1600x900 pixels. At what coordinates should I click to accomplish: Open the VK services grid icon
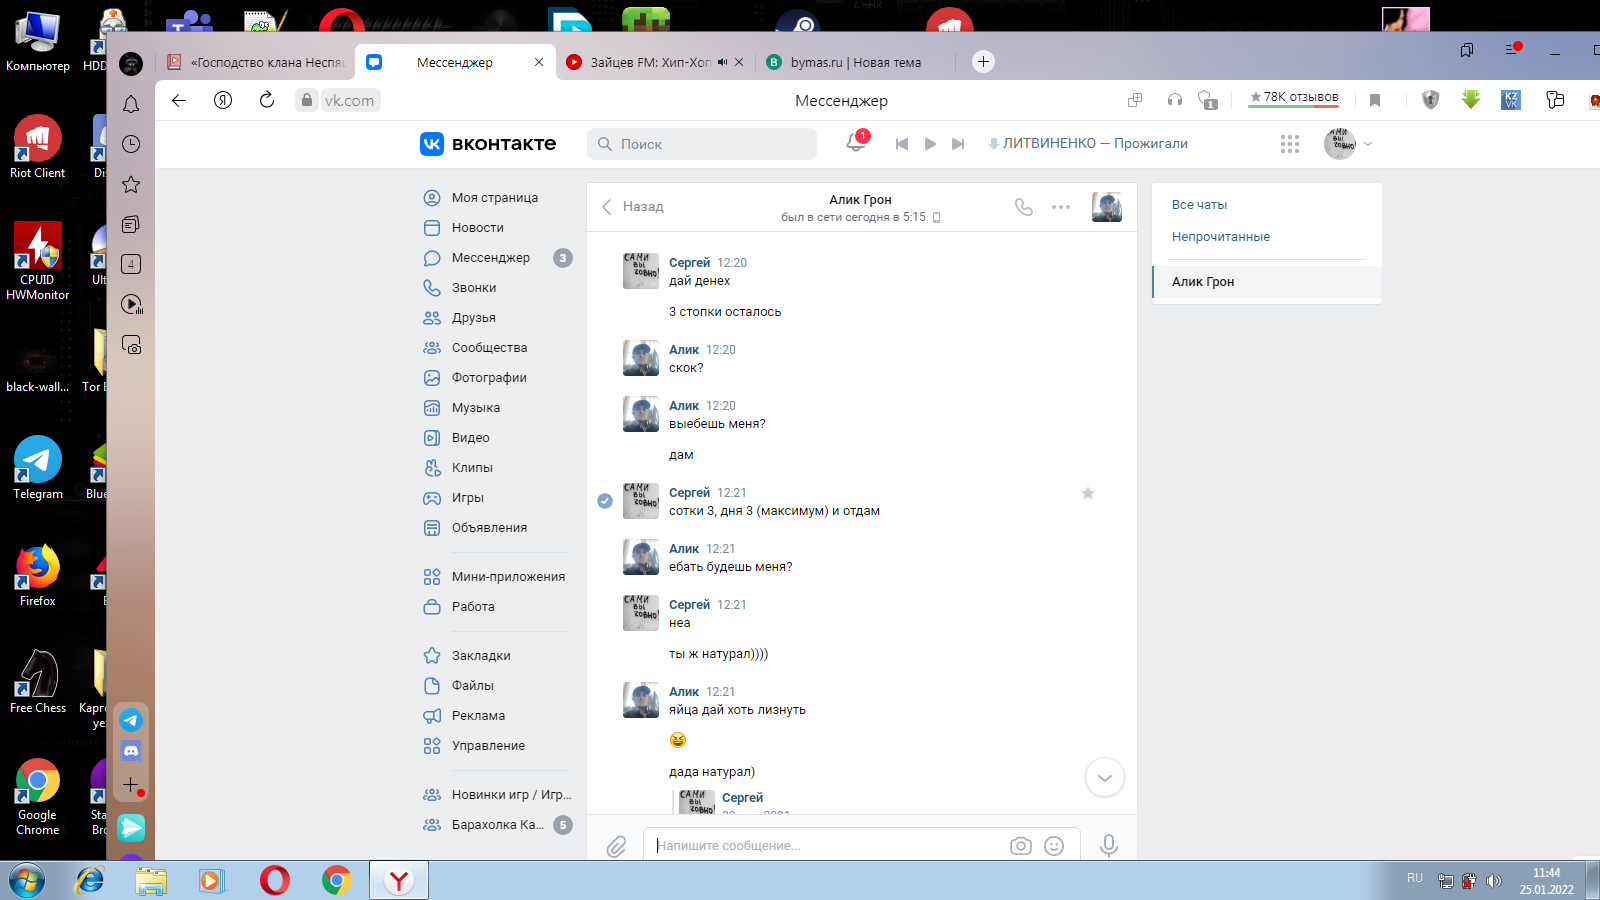tap(1290, 144)
